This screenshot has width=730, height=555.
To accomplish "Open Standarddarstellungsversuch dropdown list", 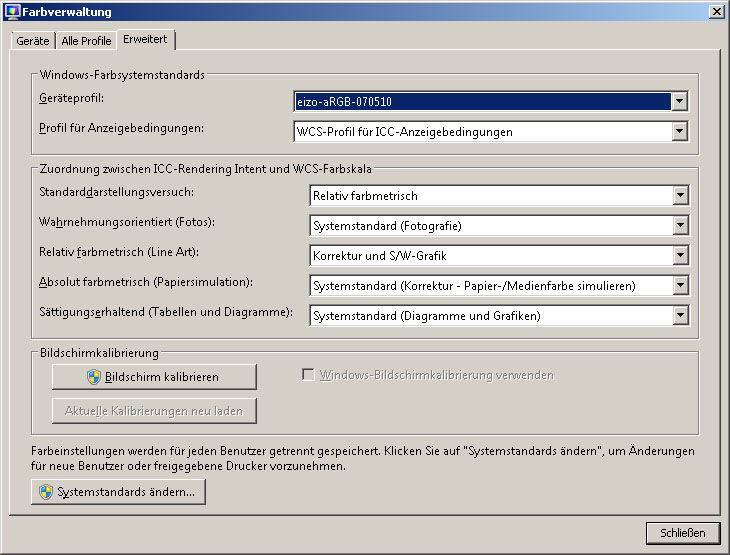I will tap(680, 196).
